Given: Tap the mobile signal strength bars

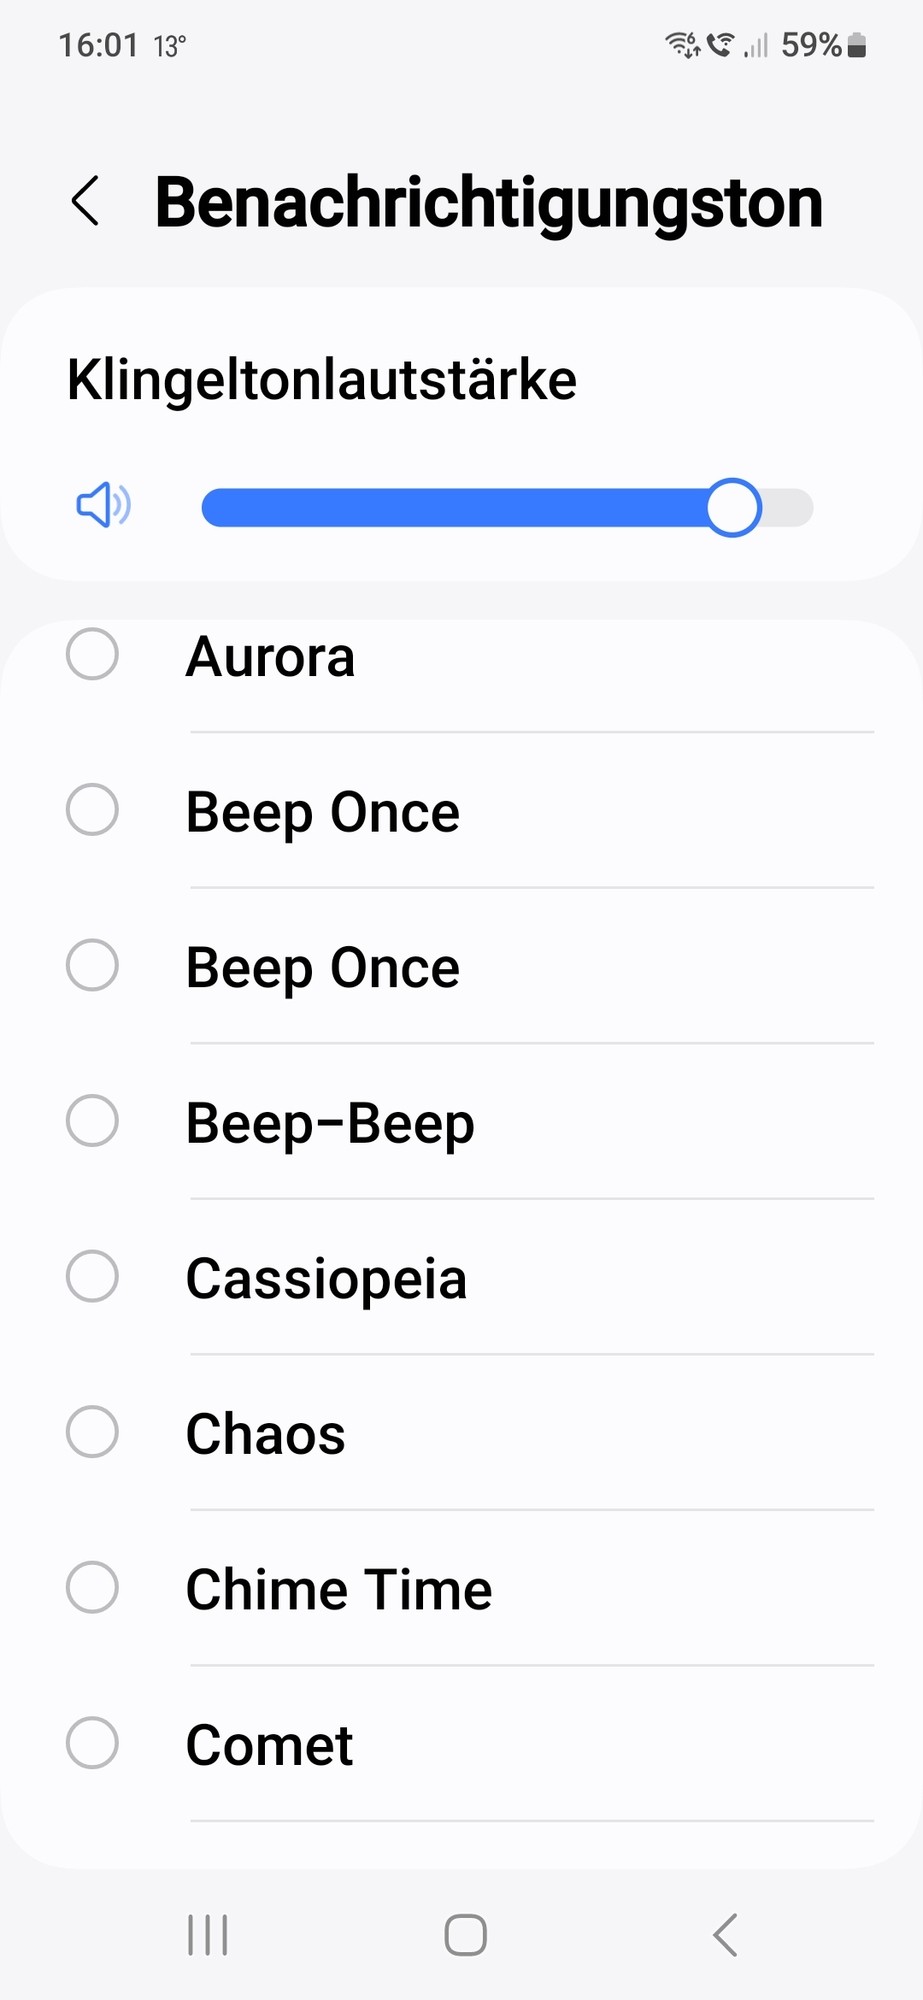Looking at the screenshot, I should [x=756, y=45].
